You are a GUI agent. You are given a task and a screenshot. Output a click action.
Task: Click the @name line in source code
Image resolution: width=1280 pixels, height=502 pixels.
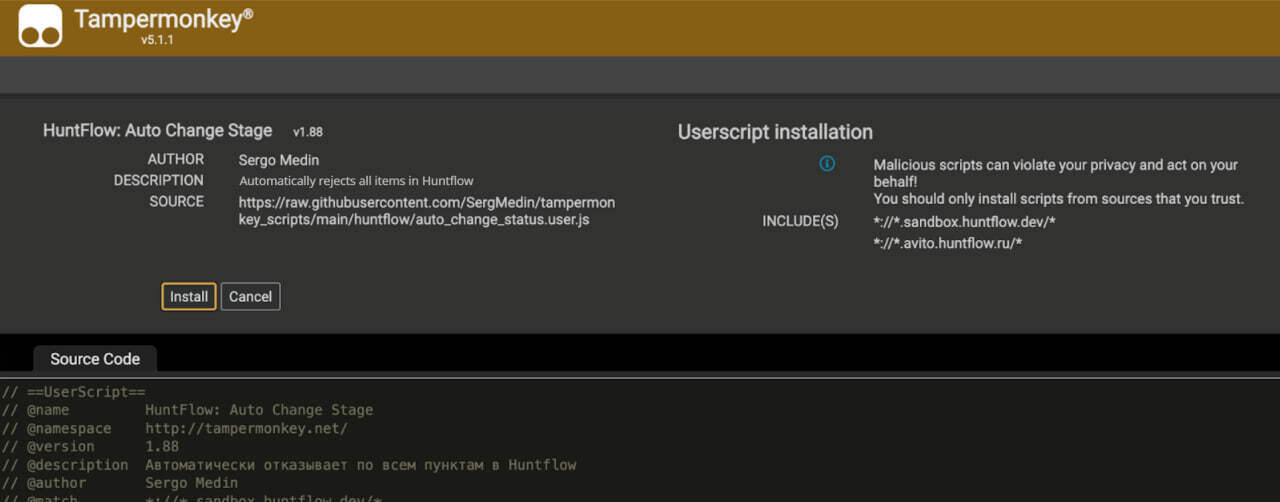pos(187,410)
